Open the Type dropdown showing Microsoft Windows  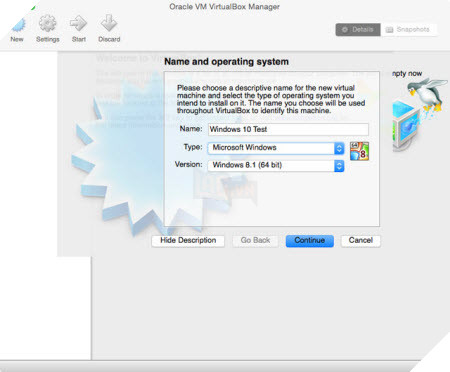pos(276,148)
